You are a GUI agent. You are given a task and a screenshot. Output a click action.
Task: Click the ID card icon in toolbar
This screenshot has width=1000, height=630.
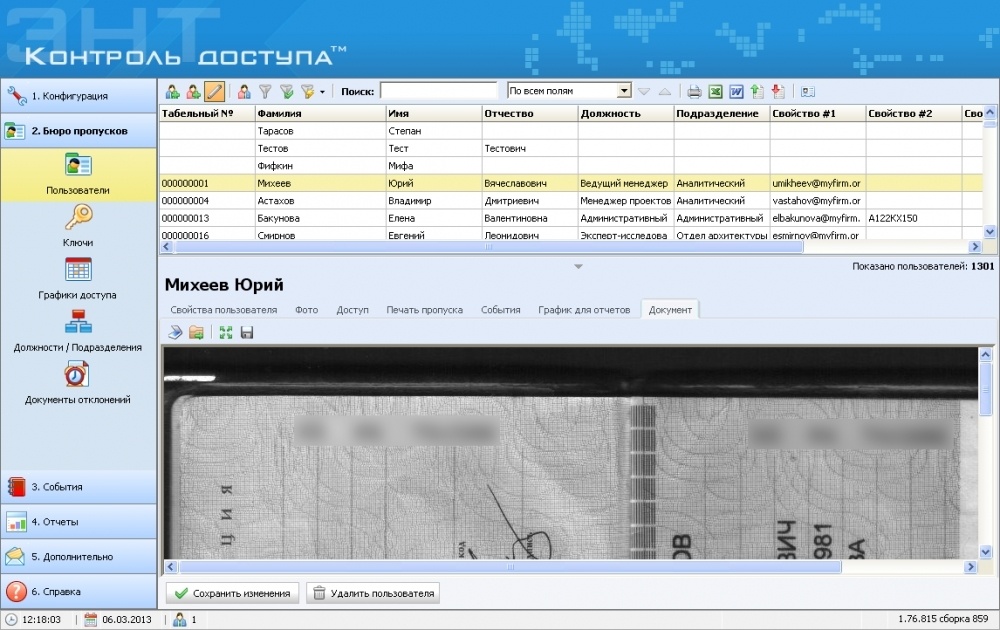pos(808,92)
